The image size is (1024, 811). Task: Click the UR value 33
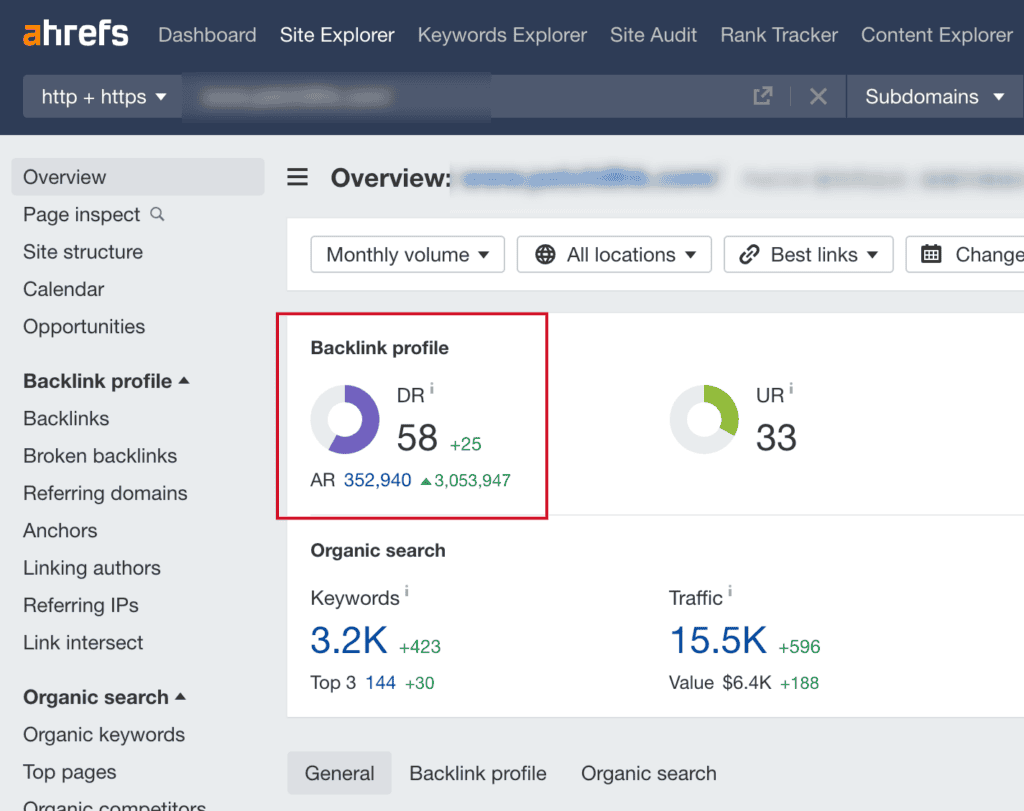pyautogui.click(x=776, y=437)
